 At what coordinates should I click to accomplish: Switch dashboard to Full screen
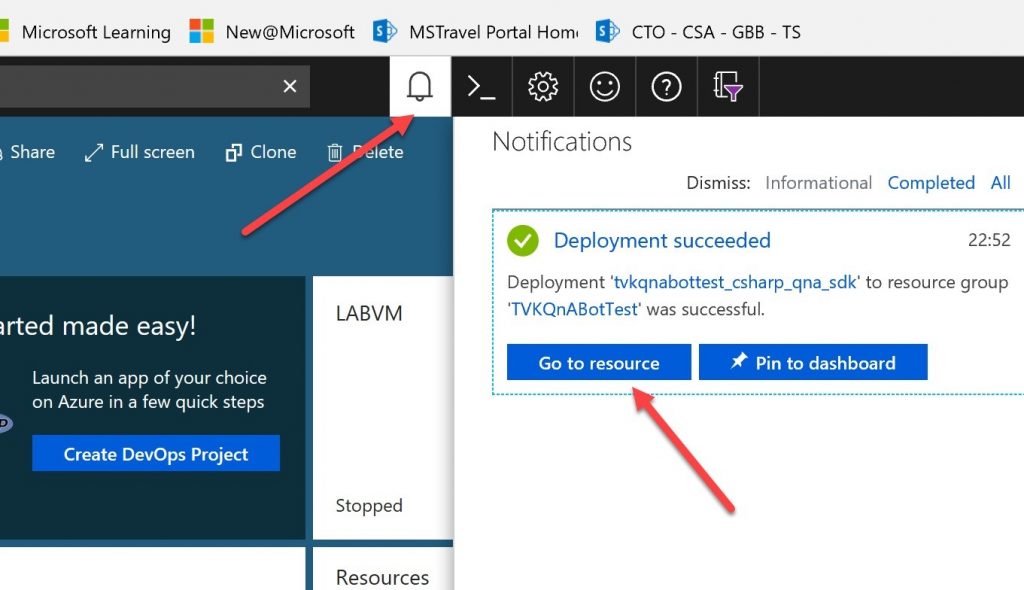pyautogui.click(x=140, y=152)
